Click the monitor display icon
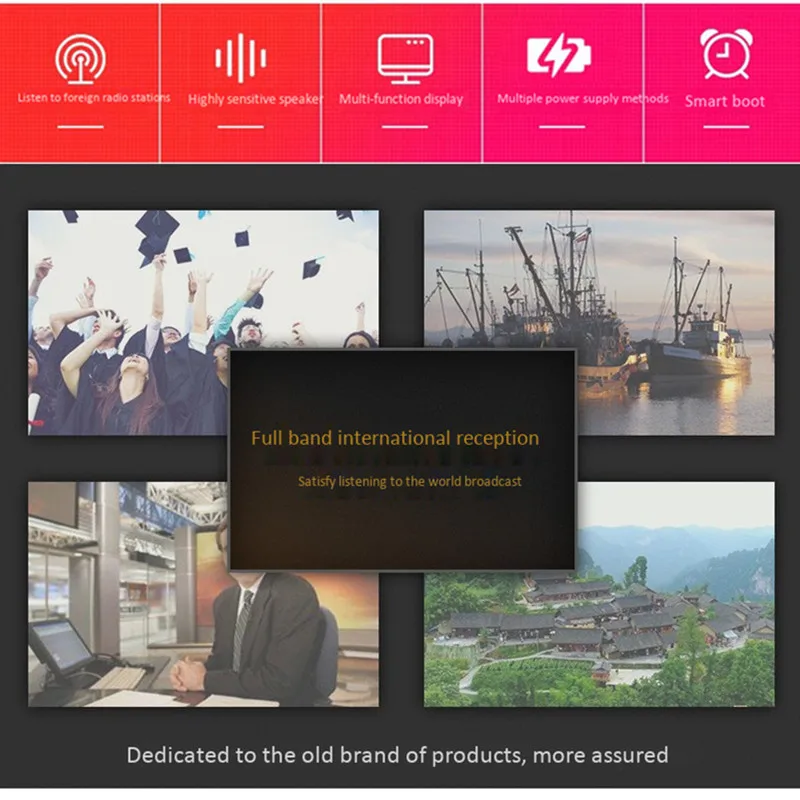Screen dimensions: 800x800 pos(406,59)
